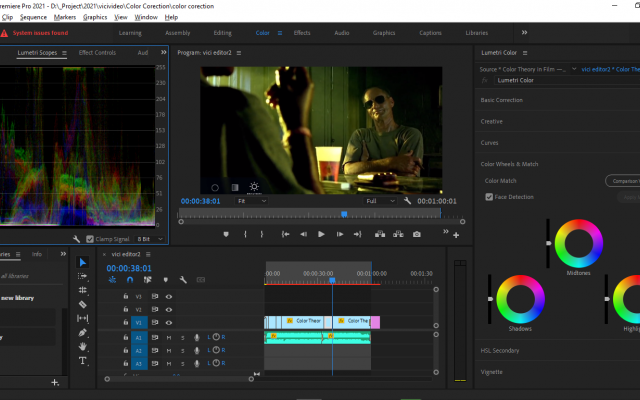The image size is (640, 400).
Task: Toggle Clamp Signal checkbox
Action: click(x=90, y=239)
